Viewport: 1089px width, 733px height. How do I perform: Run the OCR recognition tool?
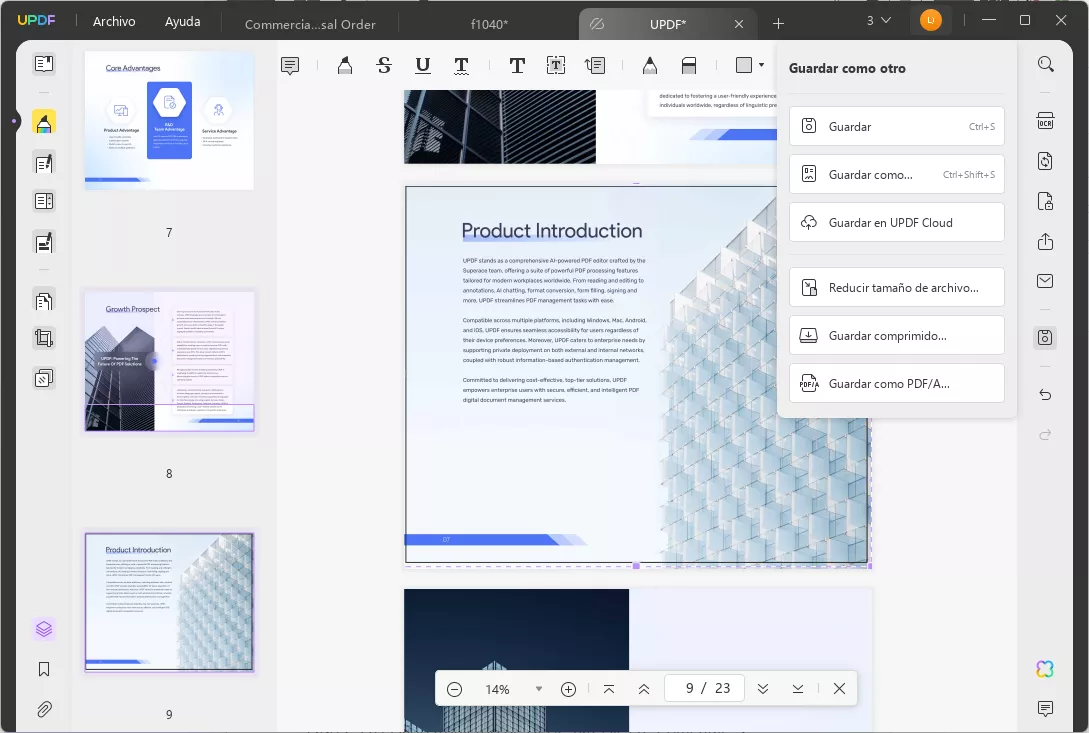click(1045, 121)
